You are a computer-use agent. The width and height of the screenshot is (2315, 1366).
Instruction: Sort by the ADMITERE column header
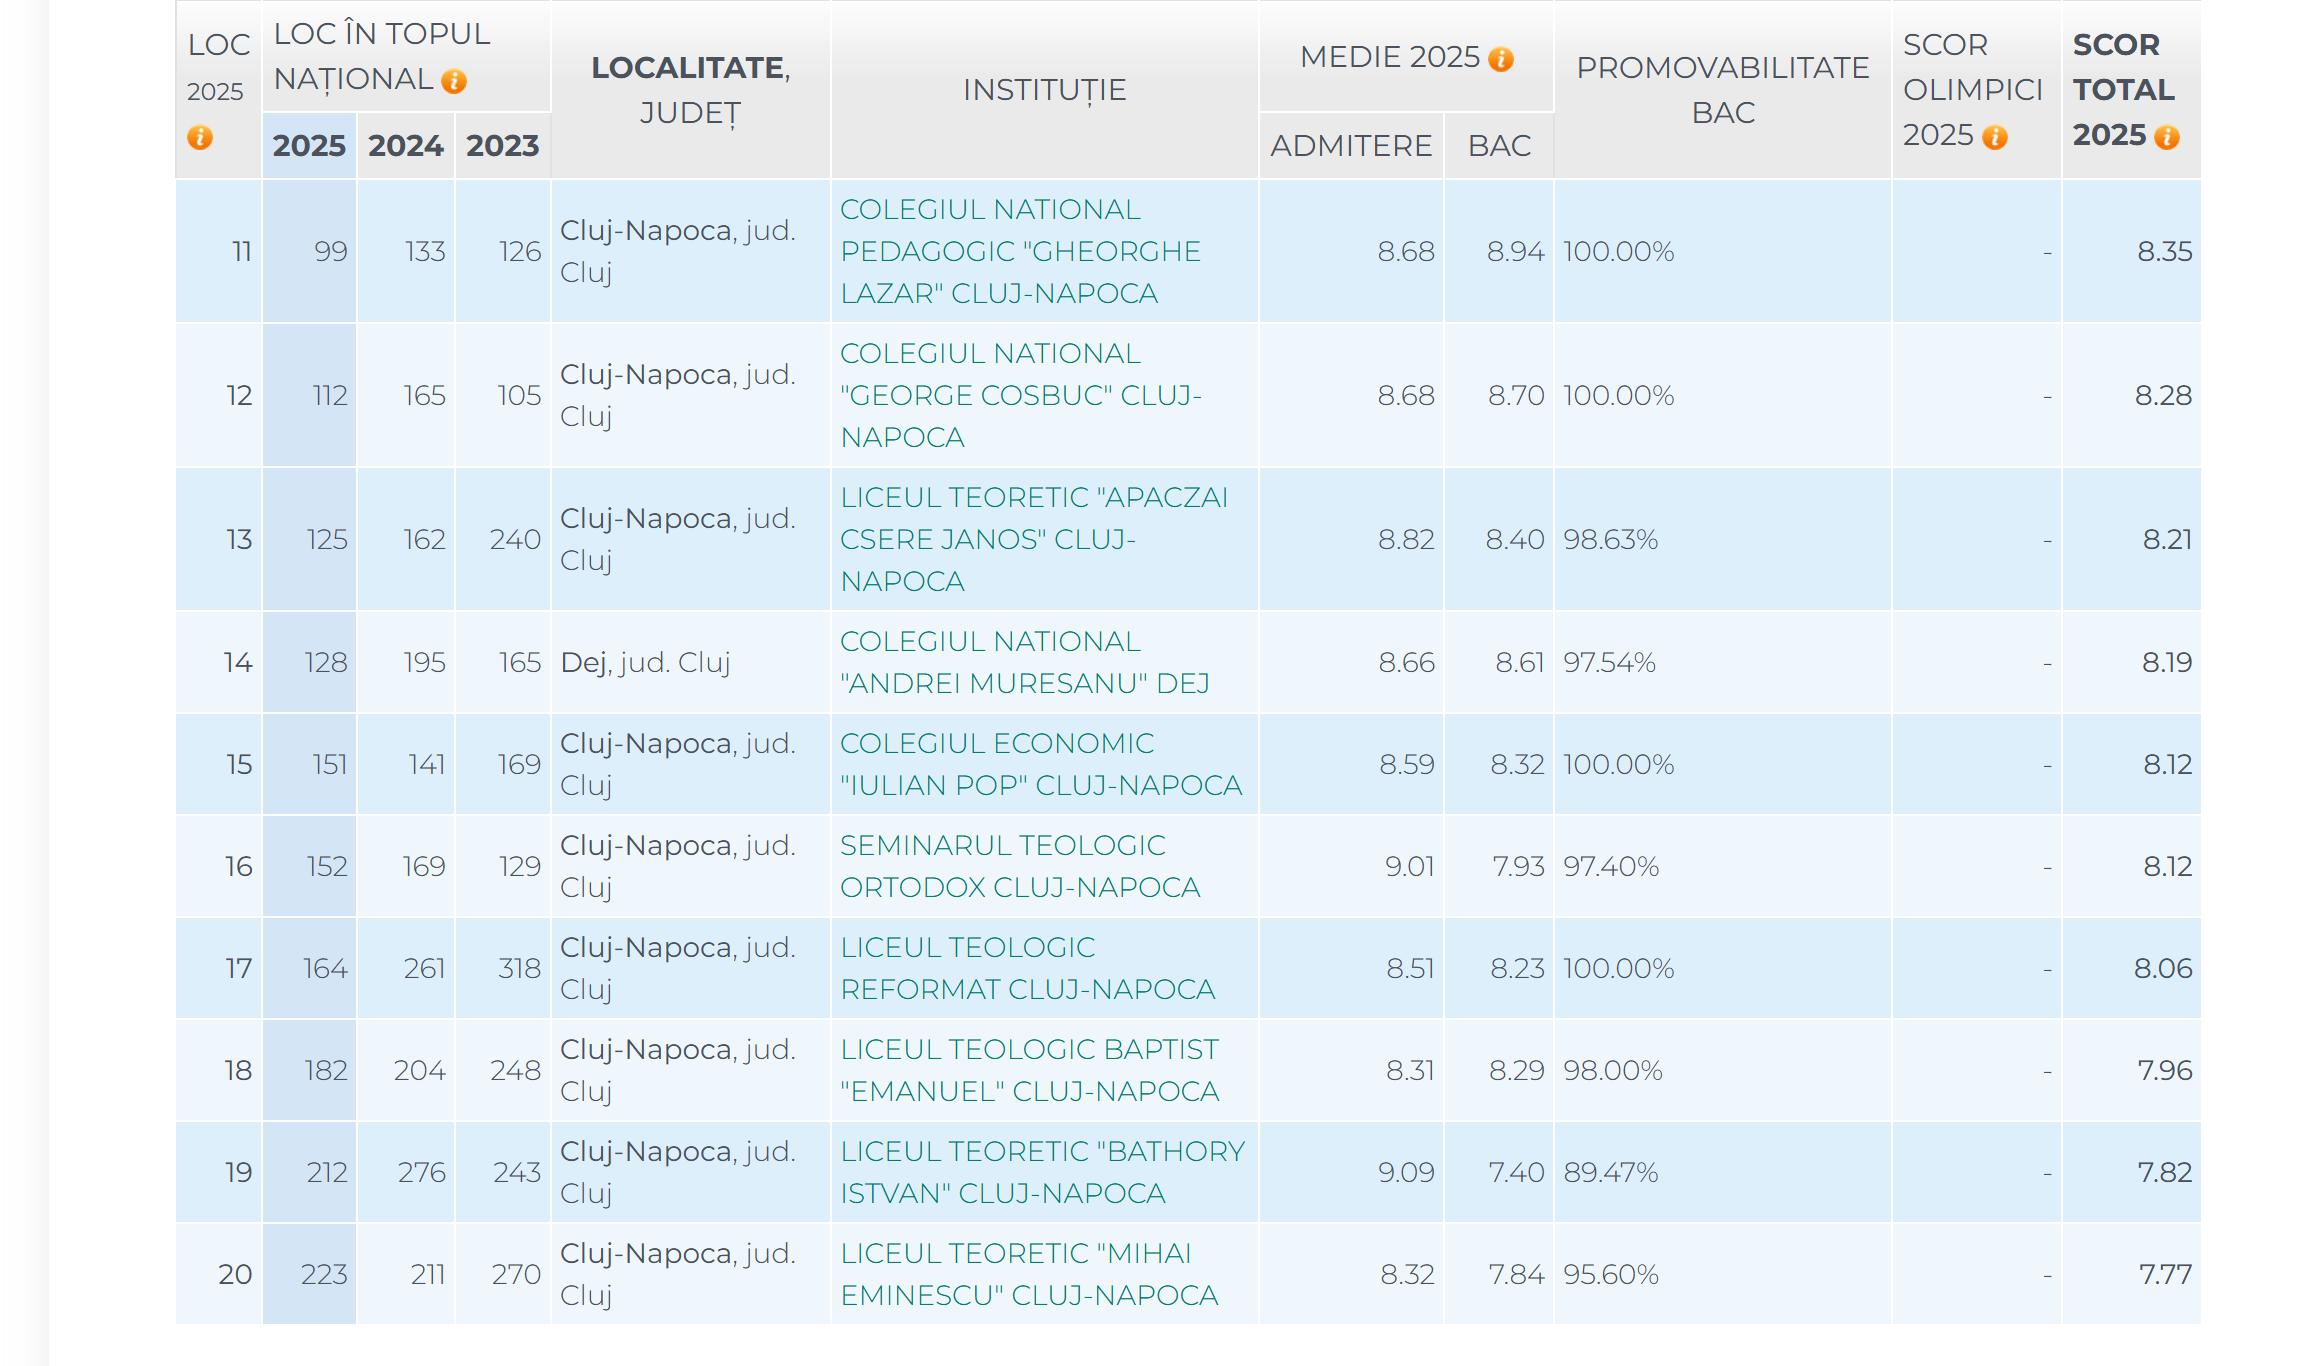point(1351,146)
